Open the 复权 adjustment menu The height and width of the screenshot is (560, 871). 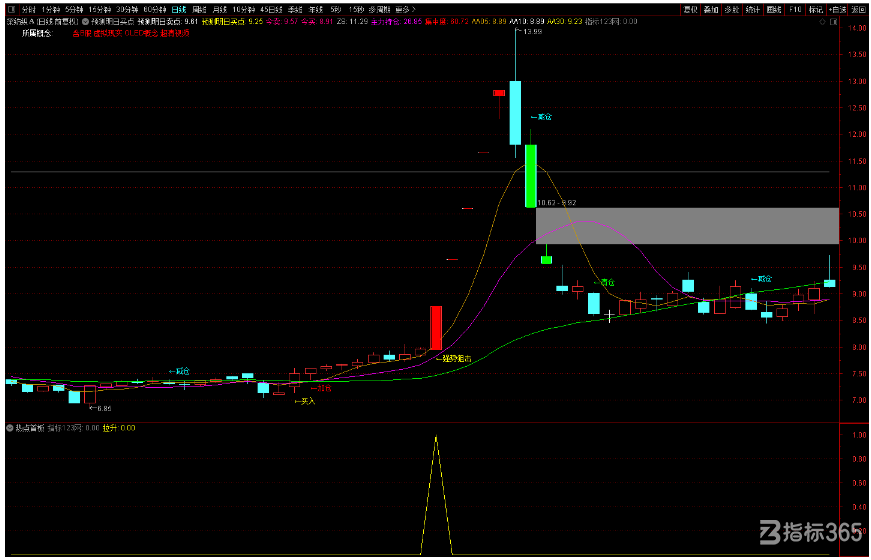point(690,9)
